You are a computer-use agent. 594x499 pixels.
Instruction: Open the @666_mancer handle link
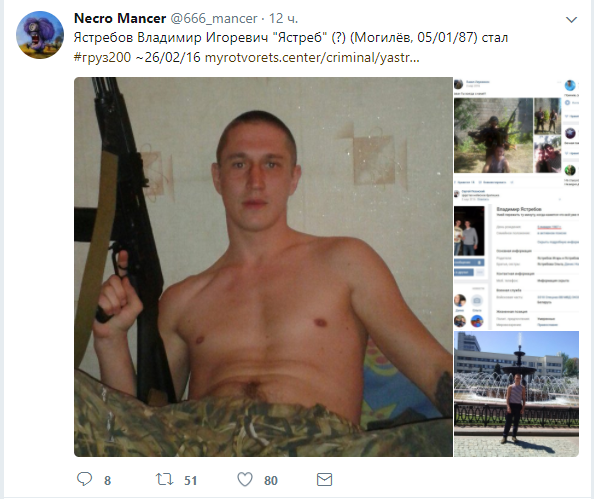click(214, 18)
